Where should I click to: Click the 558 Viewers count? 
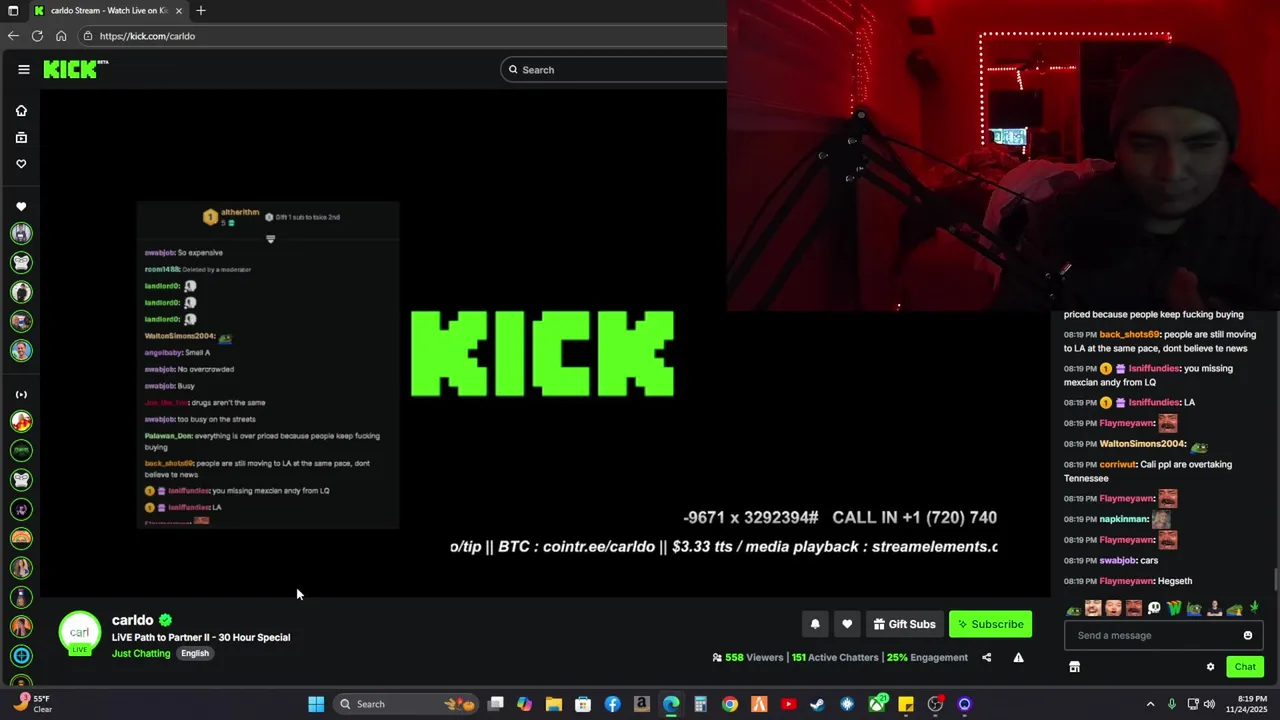pyautogui.click(x=747, y=657)
